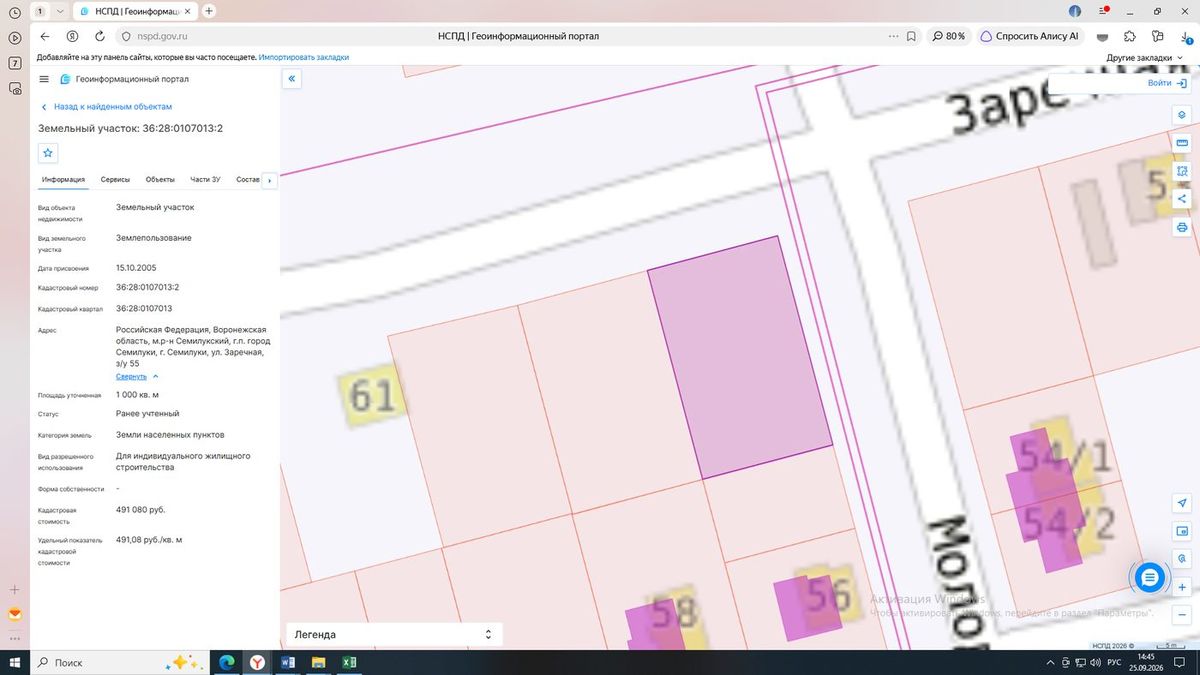Open the tab list dropdown chevron

(x=60, y=11)
